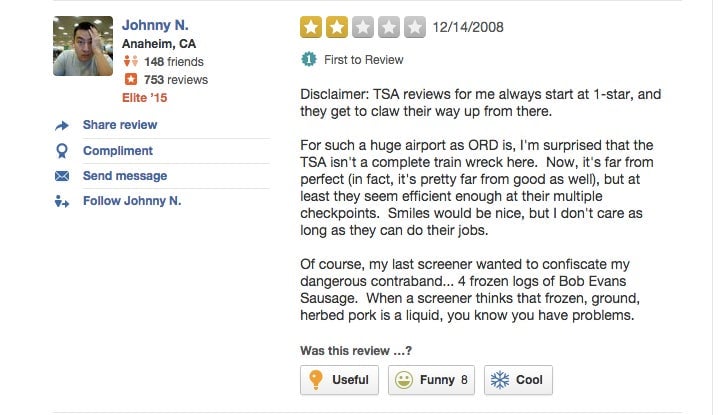Screen dimensions: 718x415
Task: Vote this review as Funny
Action: click(431, 380)
